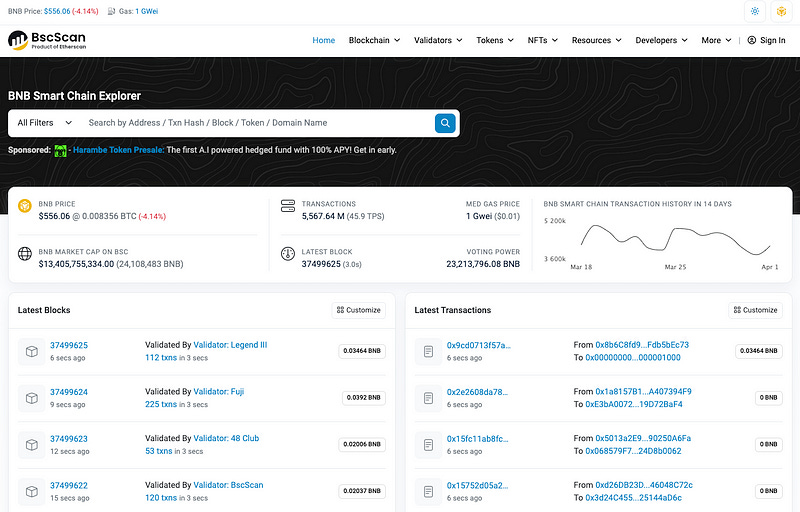The height and width of the screenshot is (512, 800).
Task: Expand the NFTs menu
Action: click(x=543, y=40)
